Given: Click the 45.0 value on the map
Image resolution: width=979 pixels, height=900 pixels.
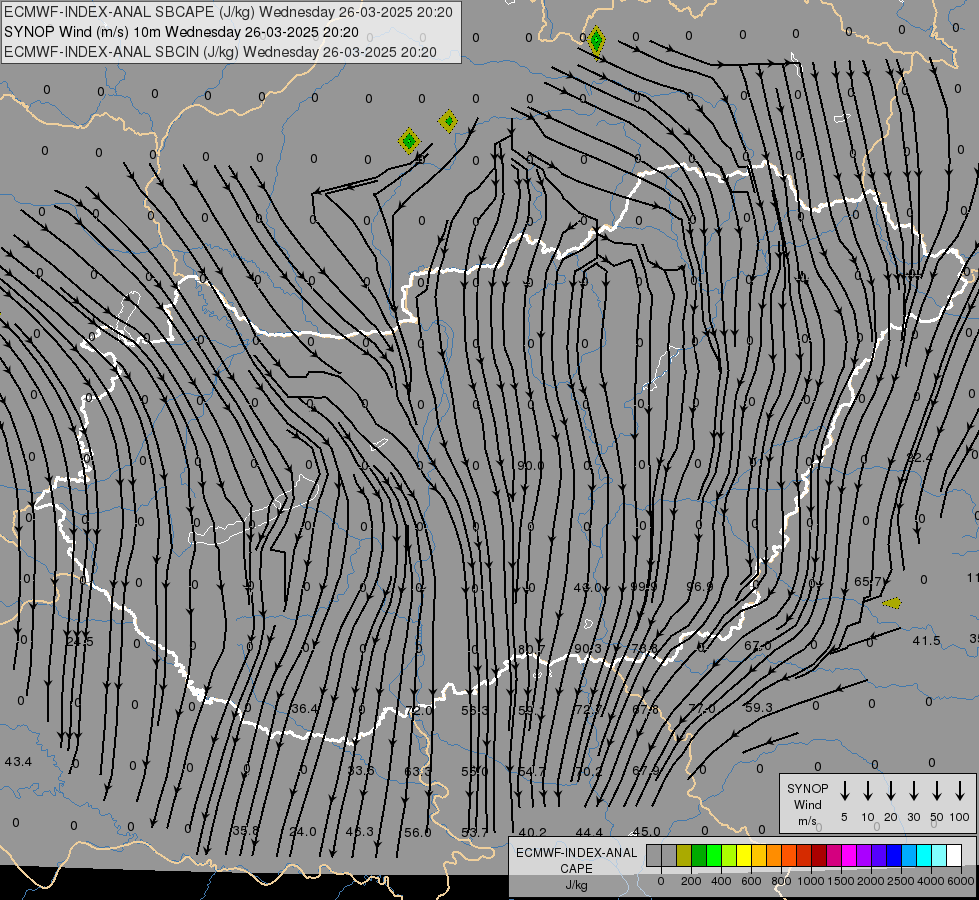Looking at the screenshot, I should [x=646, y=831].
